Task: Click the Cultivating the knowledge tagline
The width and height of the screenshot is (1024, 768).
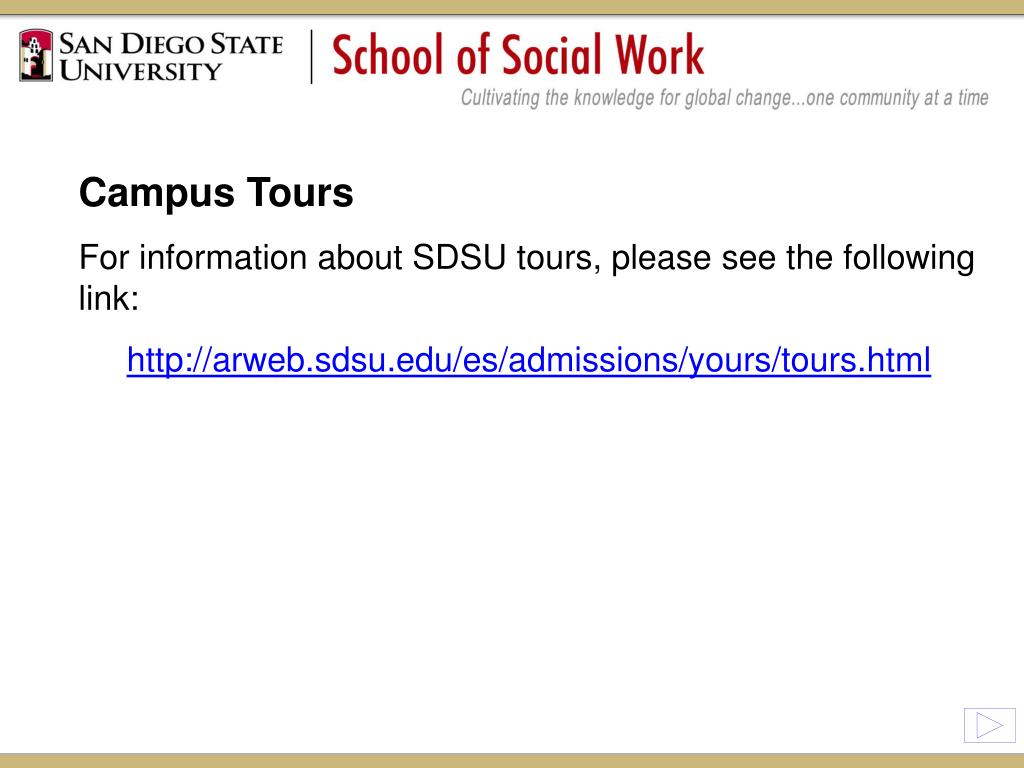Action: tap(724, 98)
